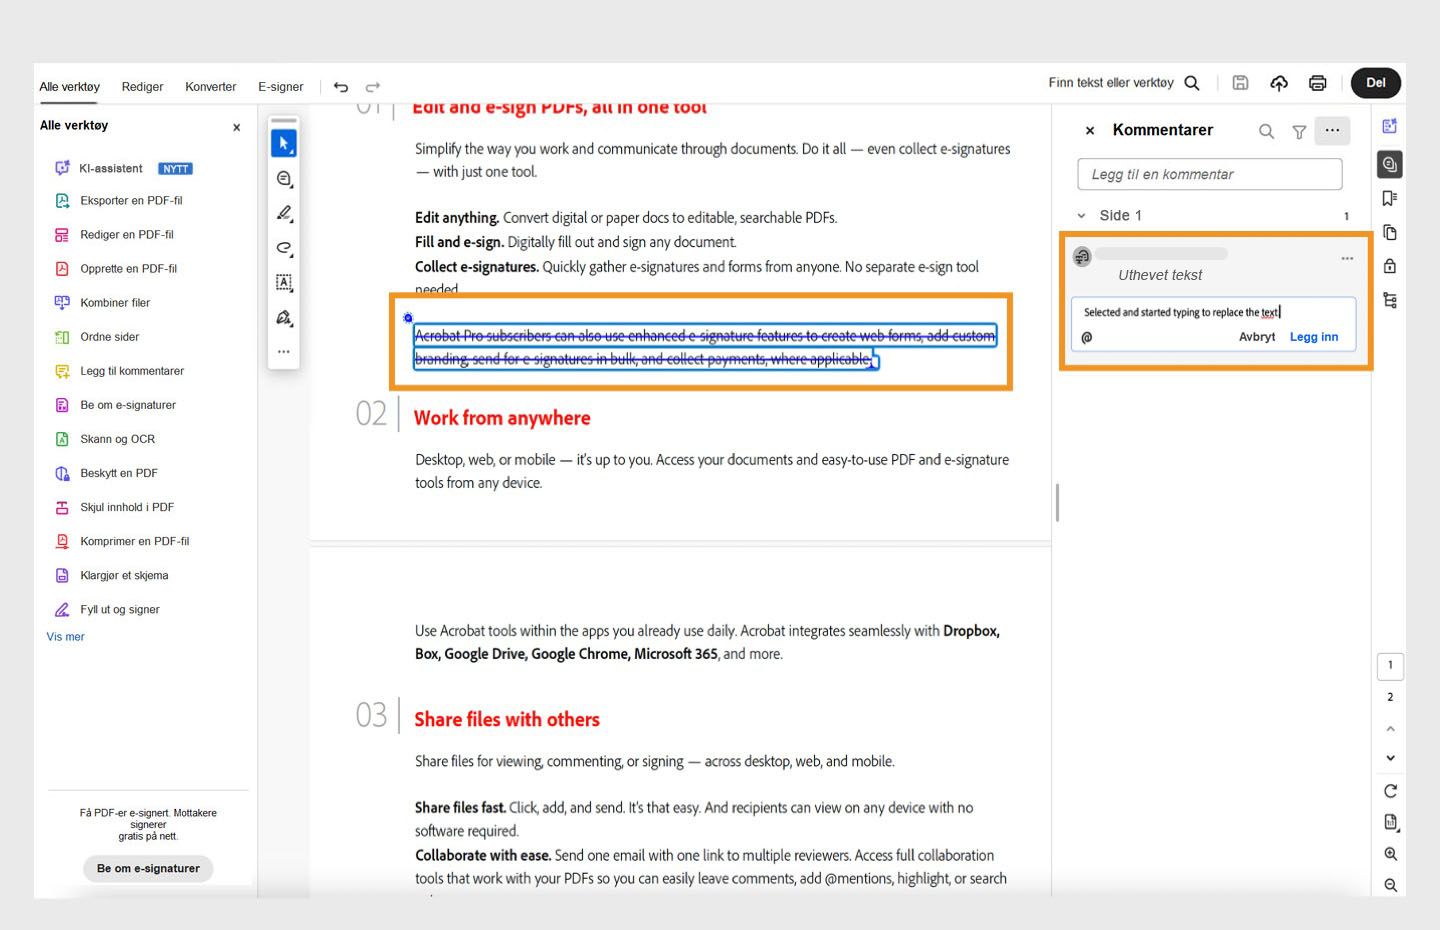Open the sign pen tool

click(x=284, y=318)
